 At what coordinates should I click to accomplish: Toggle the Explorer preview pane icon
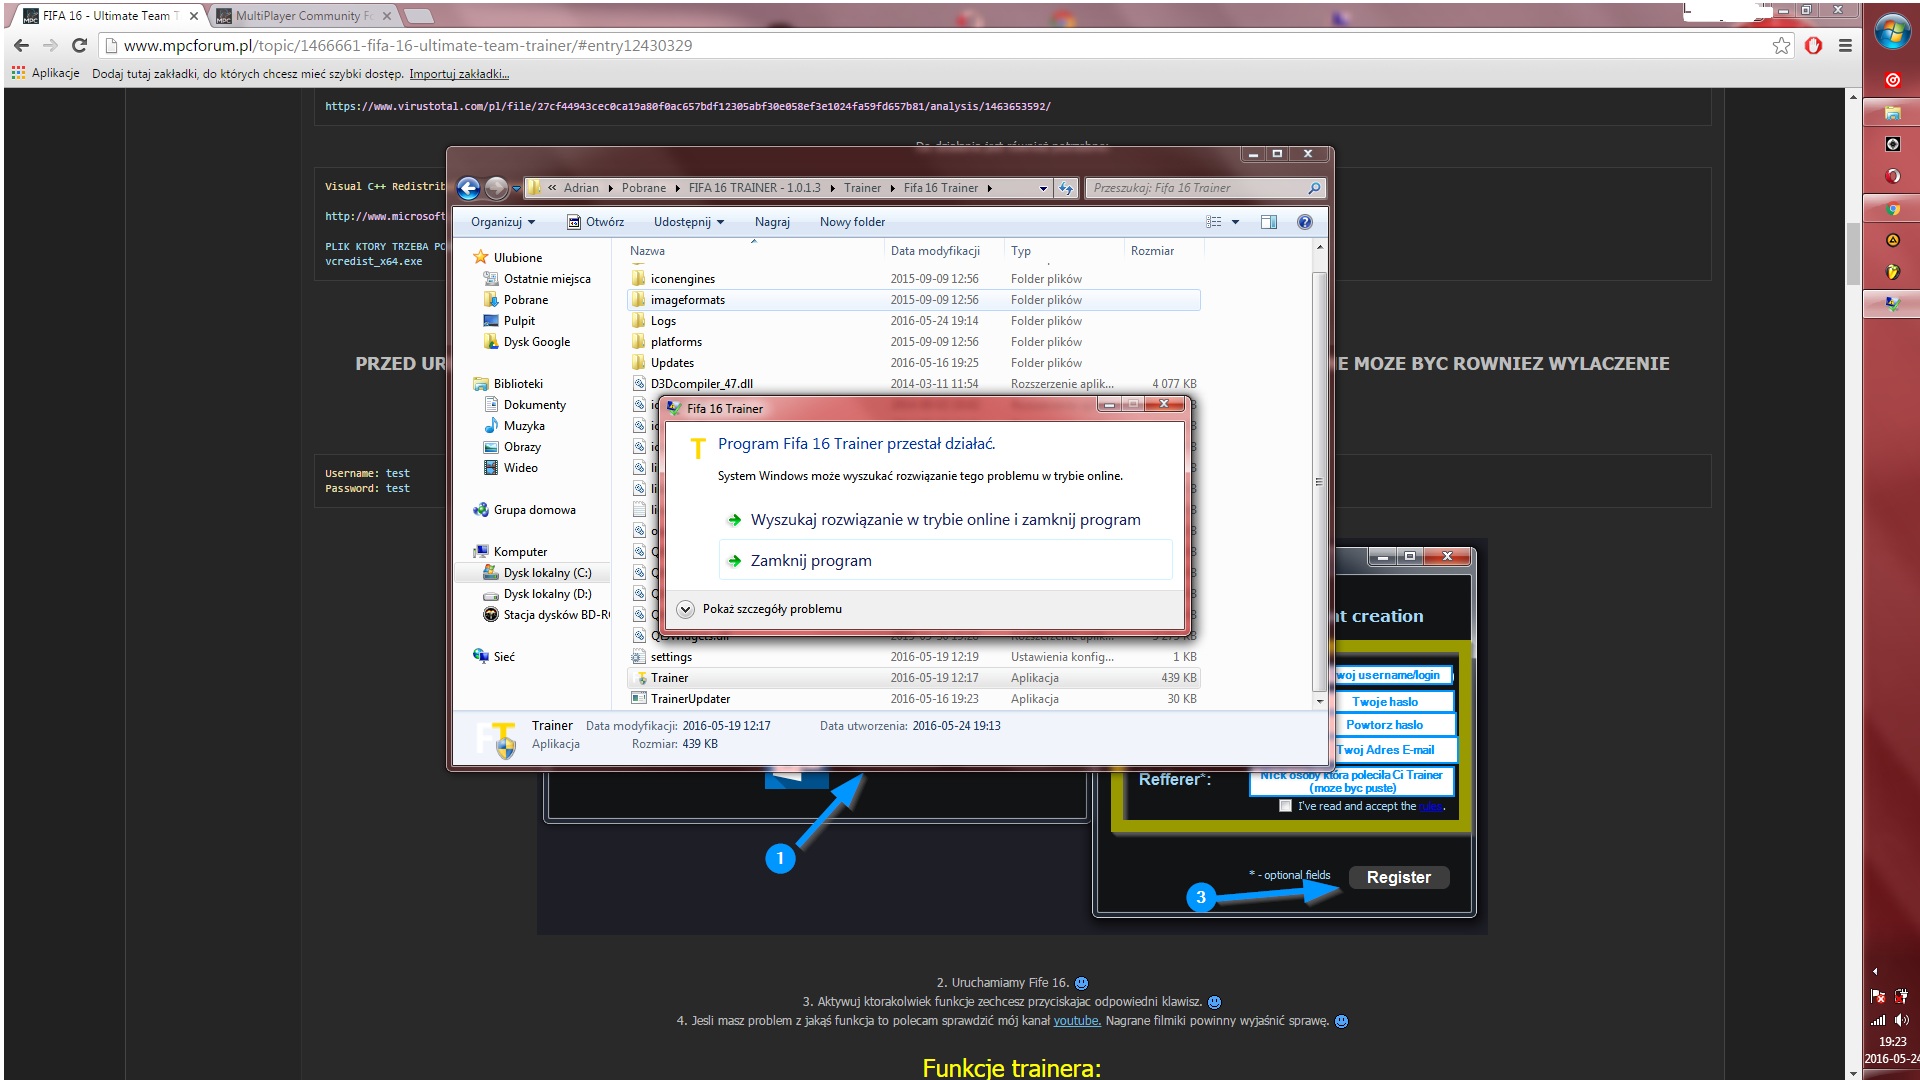pos(1269,222)
